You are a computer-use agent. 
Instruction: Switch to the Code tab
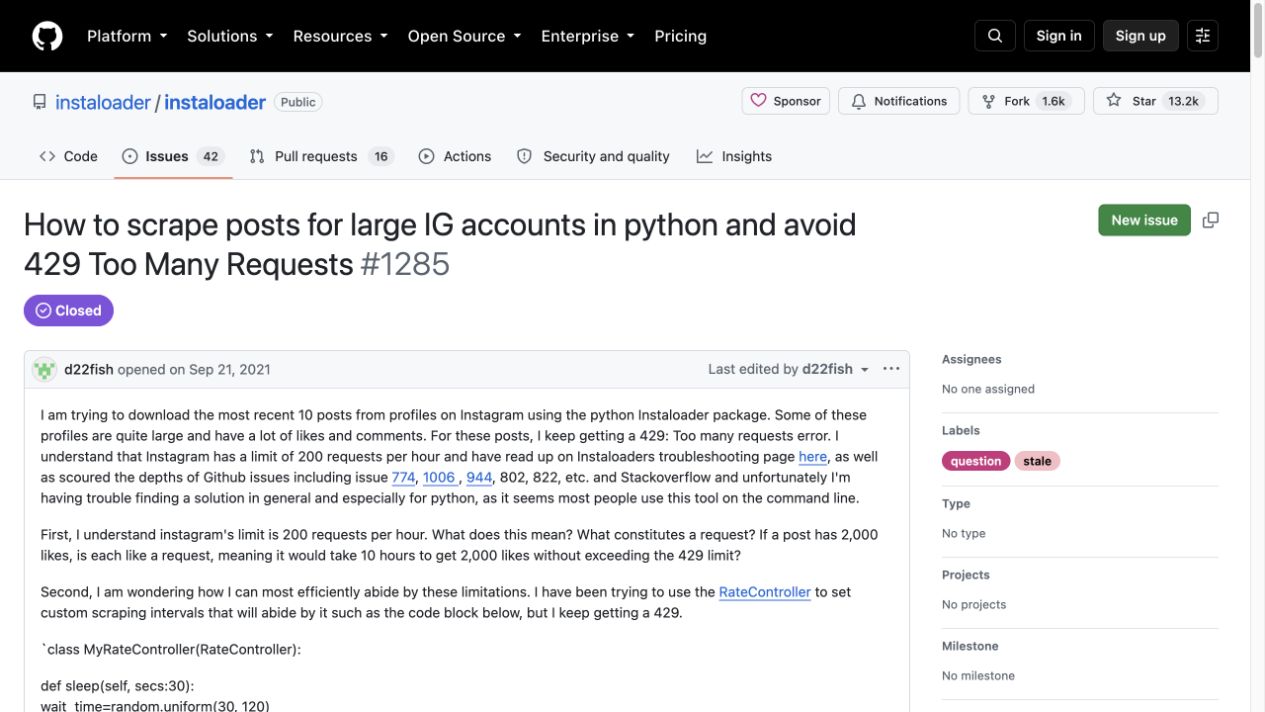click(x=68, y=156)
